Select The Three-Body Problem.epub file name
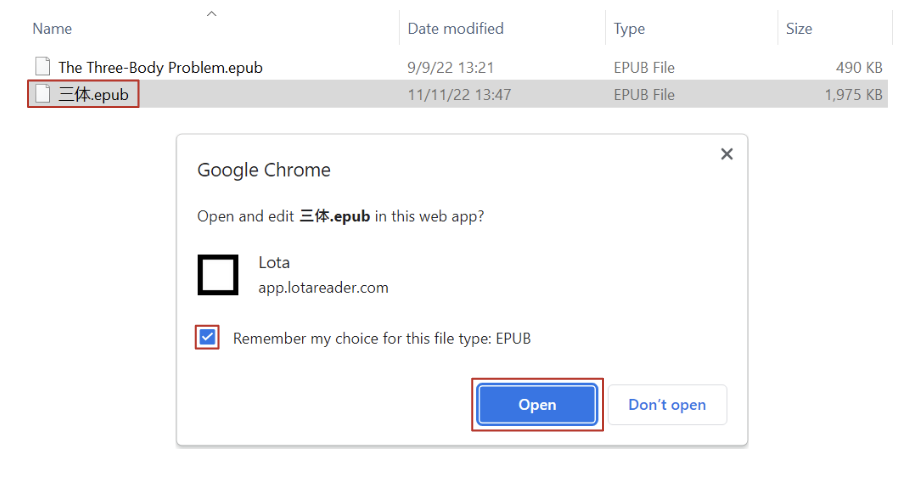The image size is (921, 494). (x=160, y=67)
